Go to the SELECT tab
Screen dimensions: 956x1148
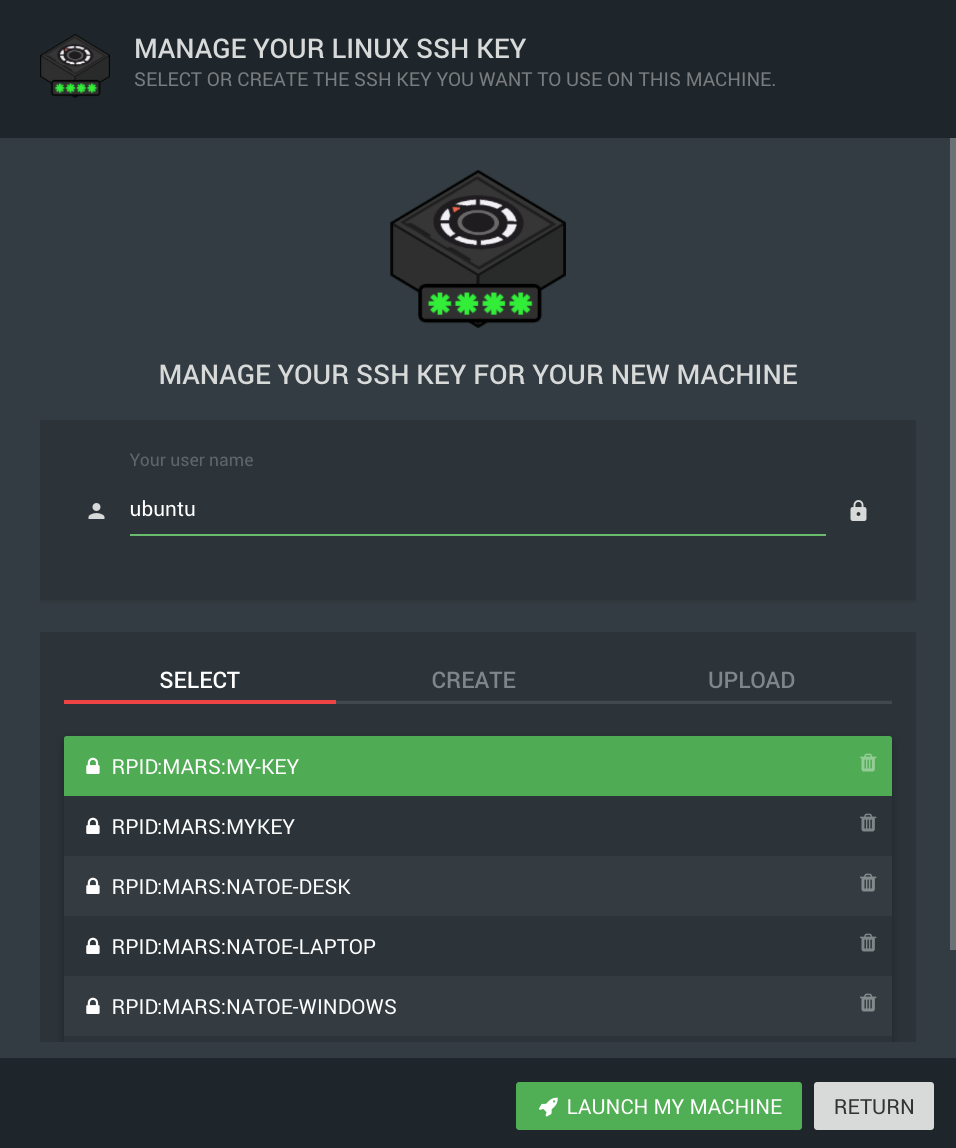point(200,680)
